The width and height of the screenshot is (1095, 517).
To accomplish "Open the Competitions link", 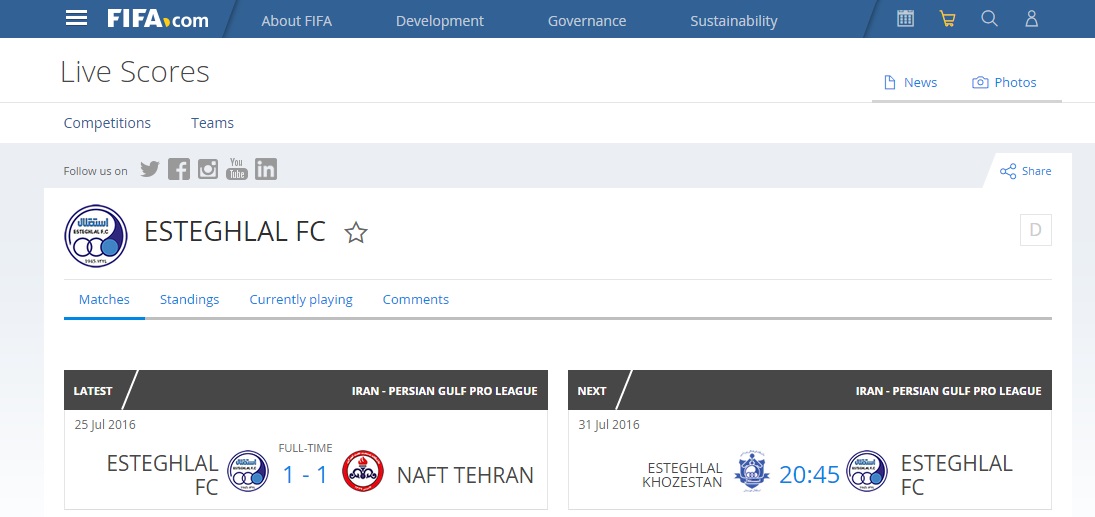I will [107, 123].
